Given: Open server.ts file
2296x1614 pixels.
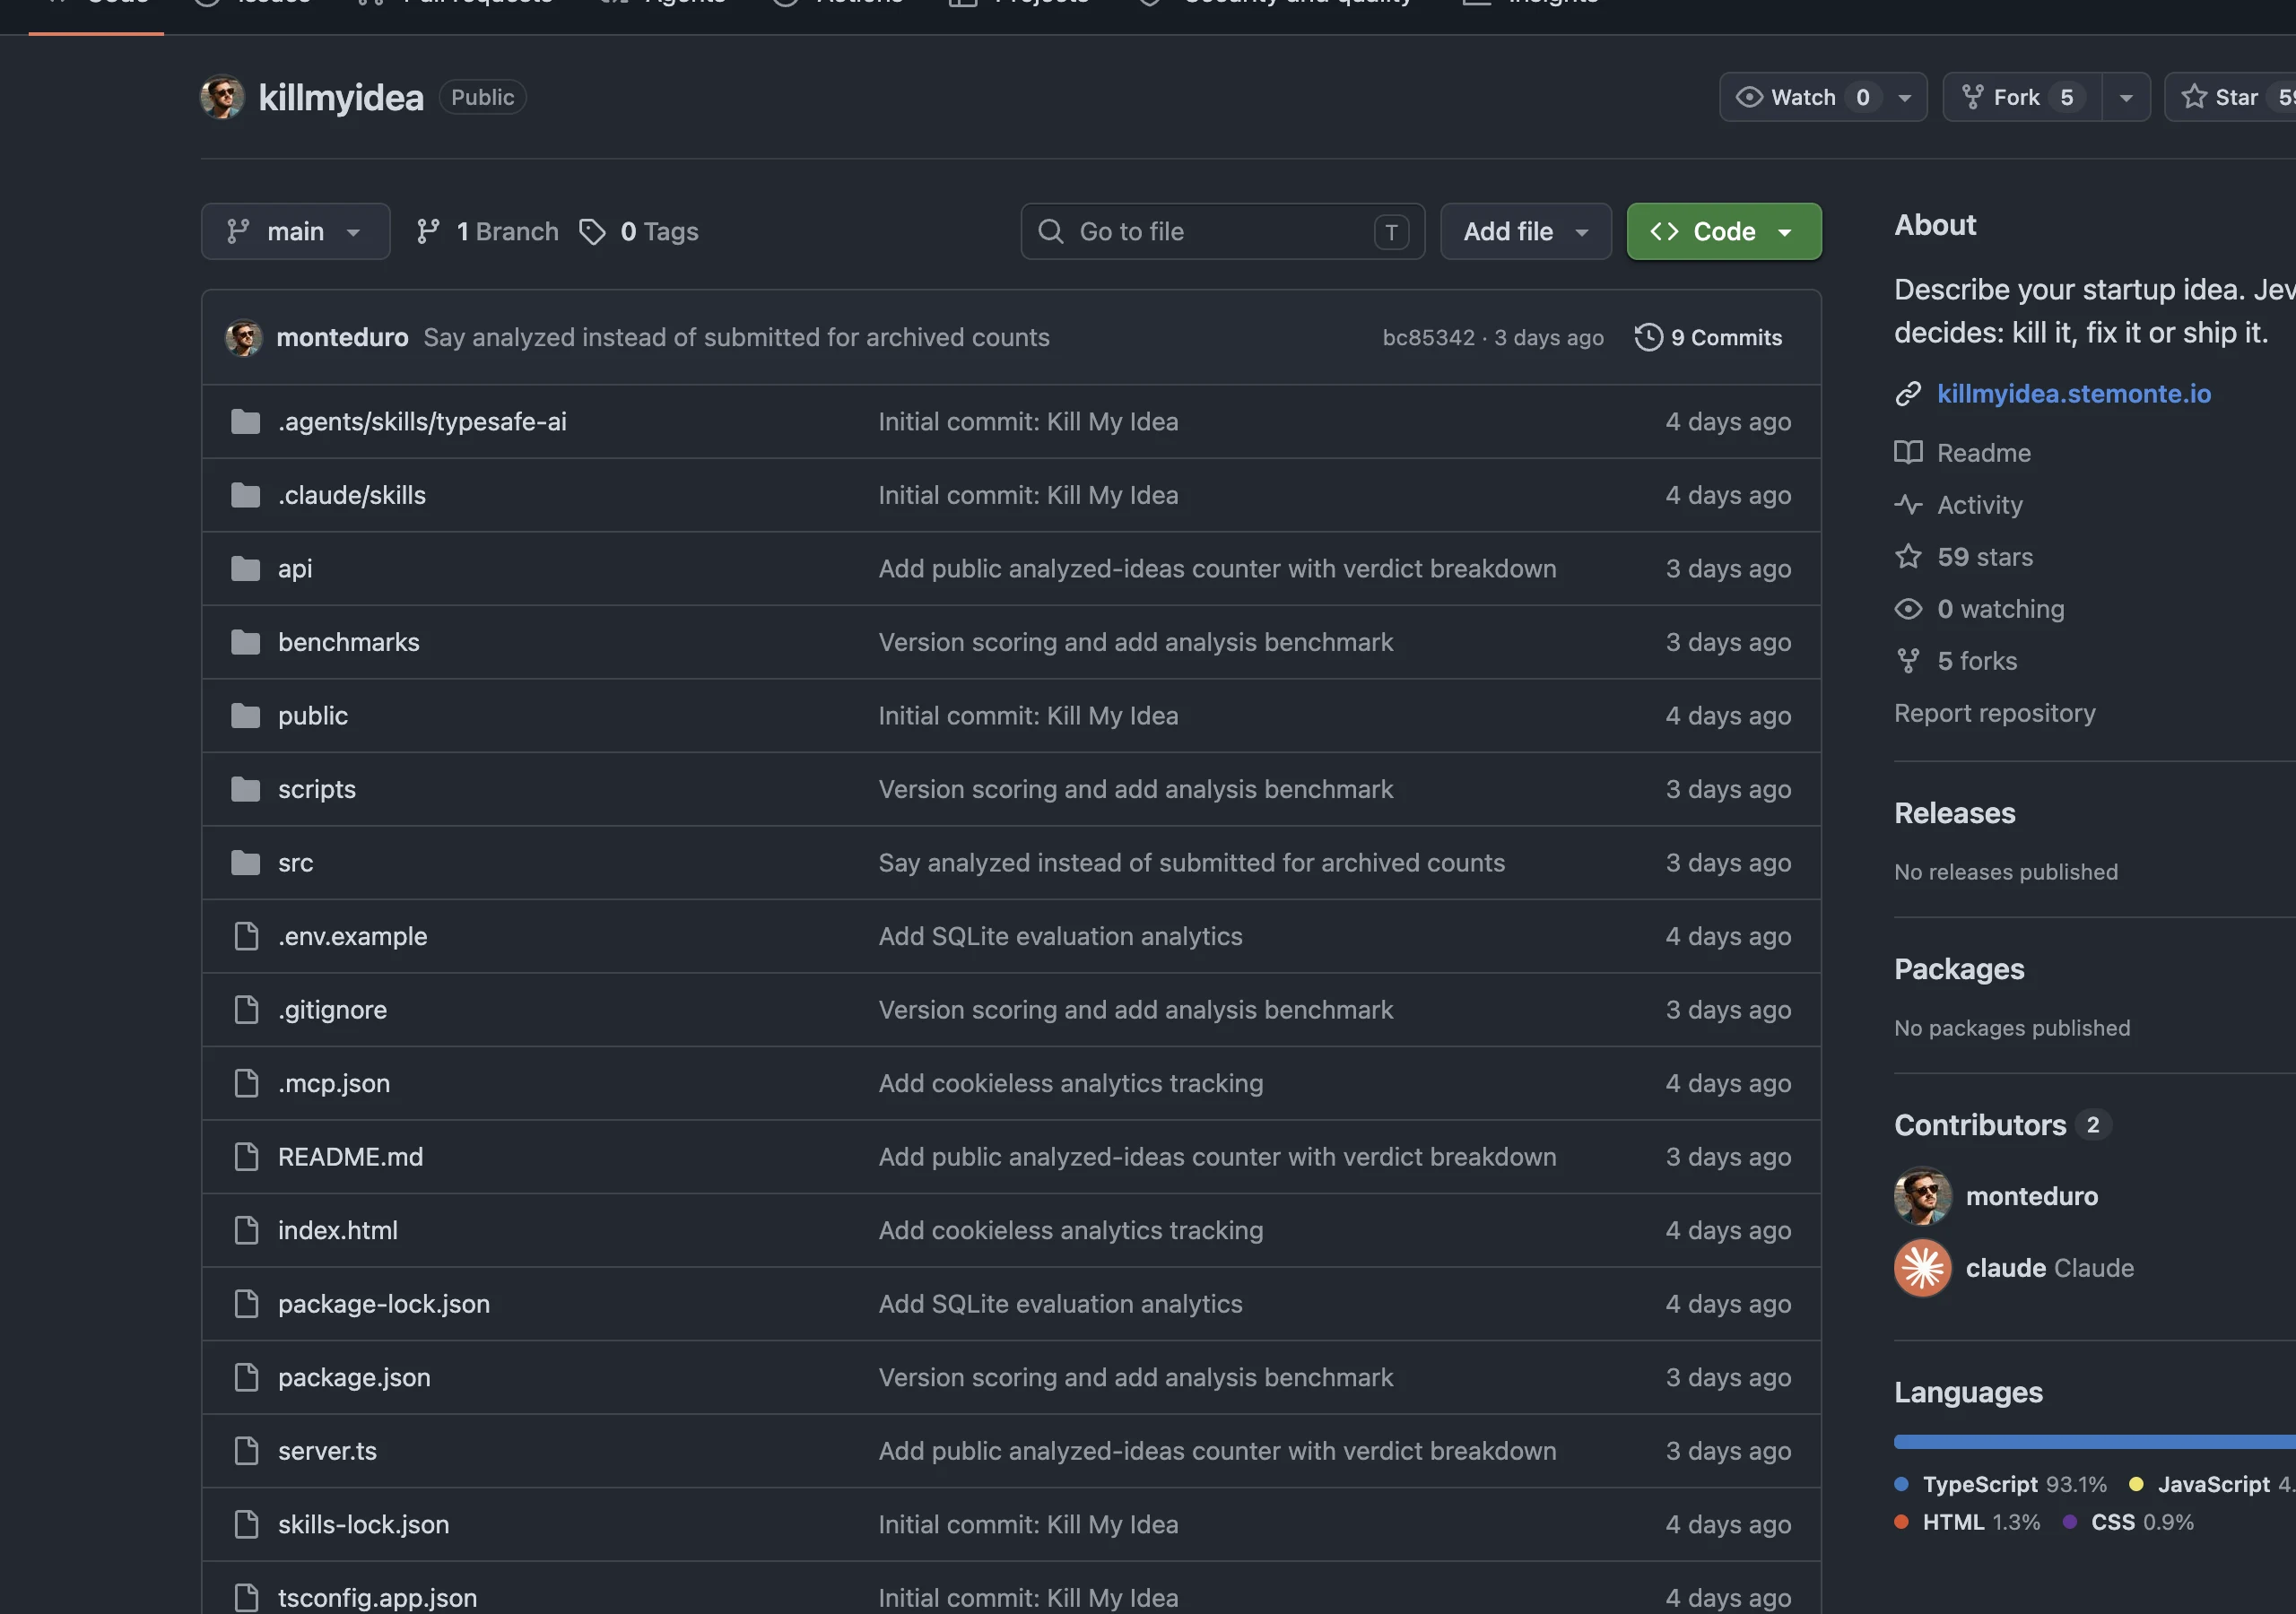Looking at the screenshot, I should tap(327, 1450).
